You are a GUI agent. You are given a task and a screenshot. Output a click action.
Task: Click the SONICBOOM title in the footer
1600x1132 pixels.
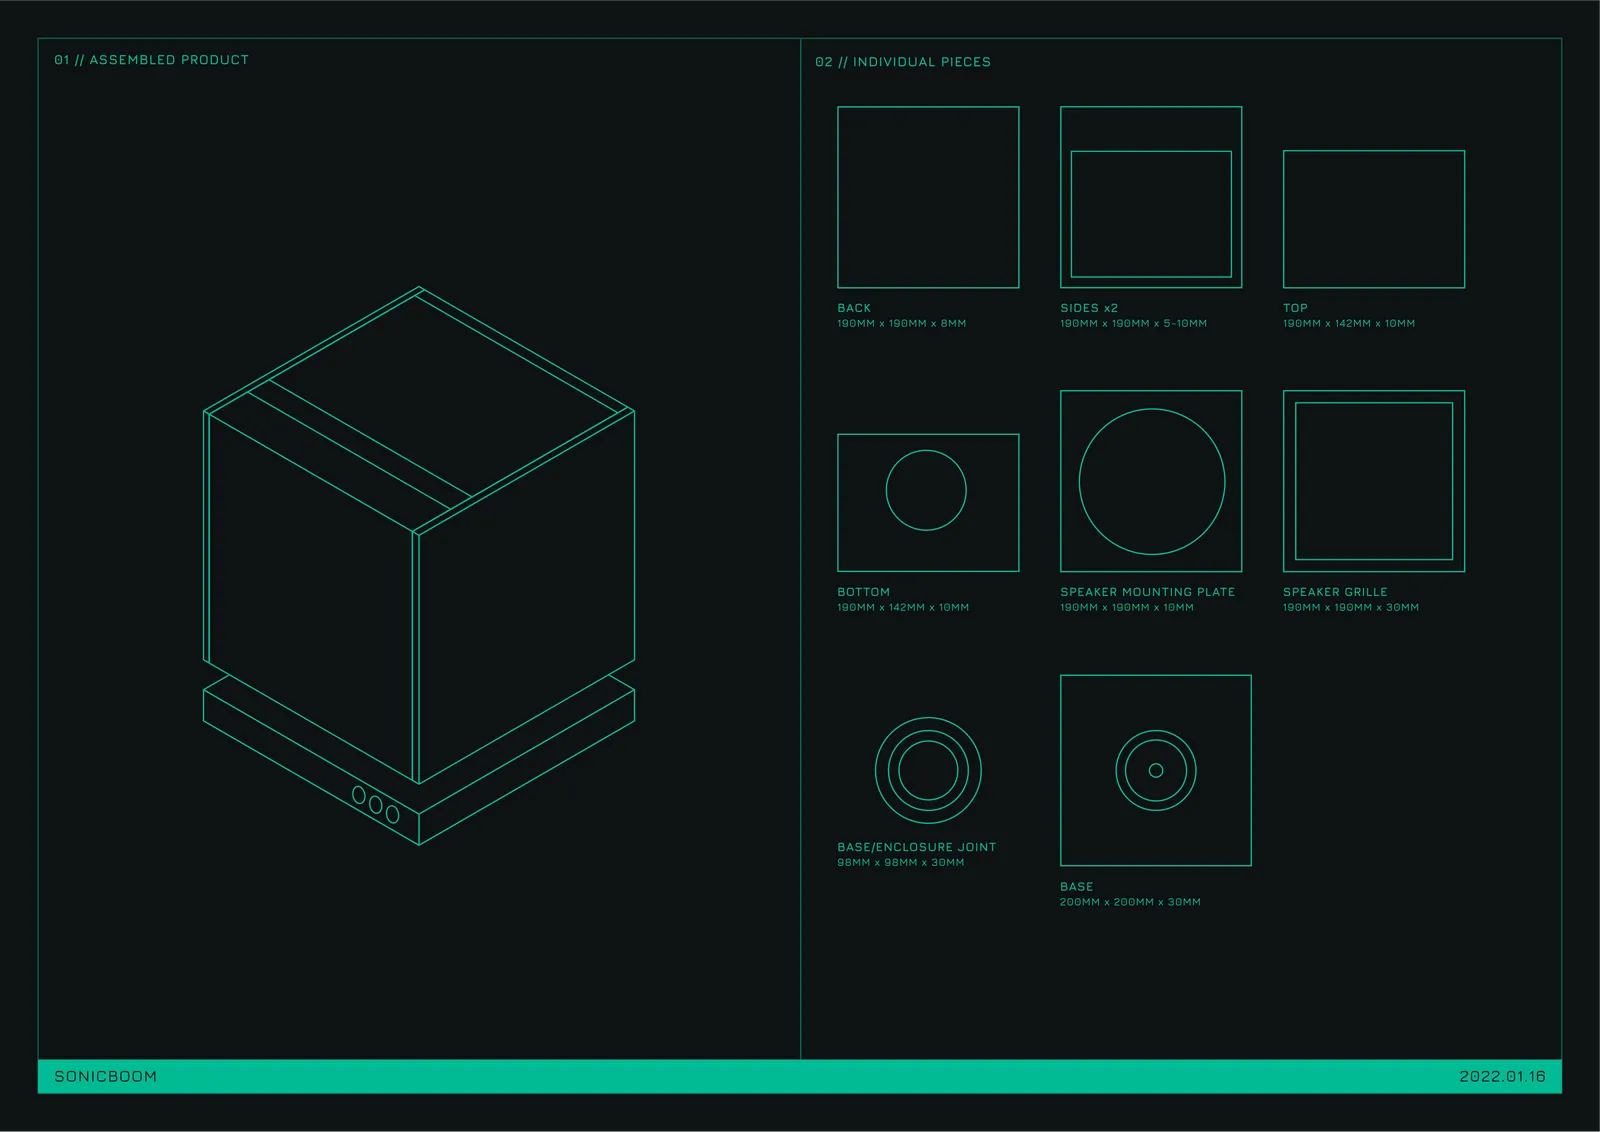105,1076
